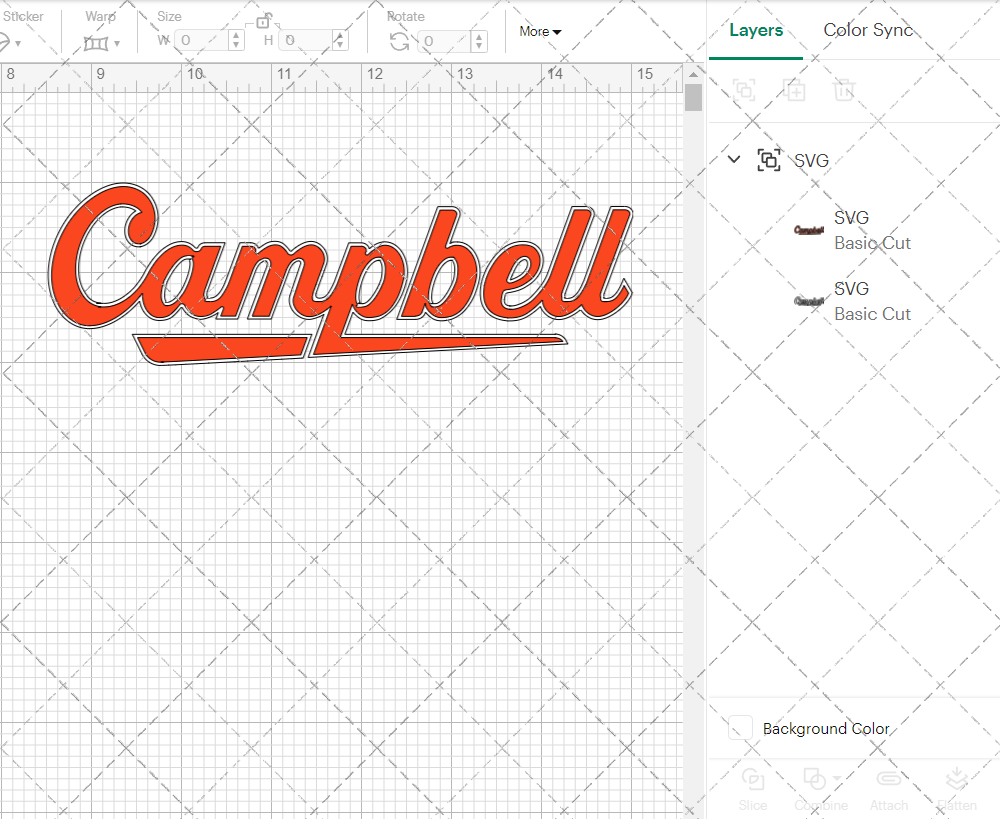Collapse the SVG group using its chevron
Image resolution: width=1000 pixels, height=819 pixels.
pos(733,159)
